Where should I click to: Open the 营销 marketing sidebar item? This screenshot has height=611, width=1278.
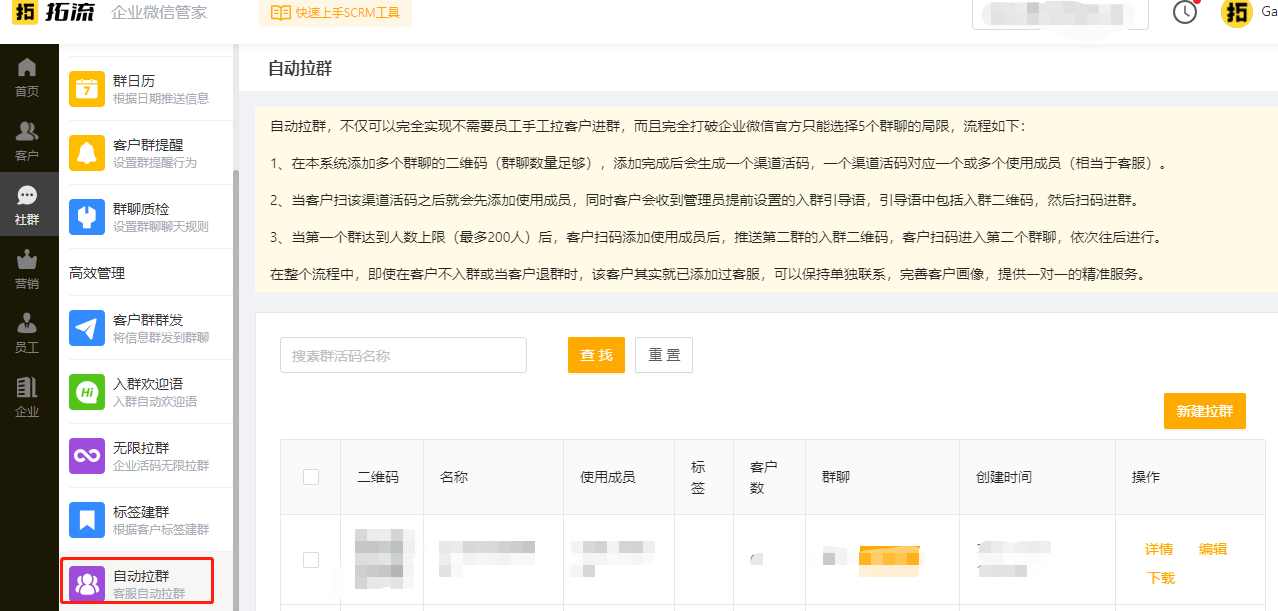click(x=27, y=269)
